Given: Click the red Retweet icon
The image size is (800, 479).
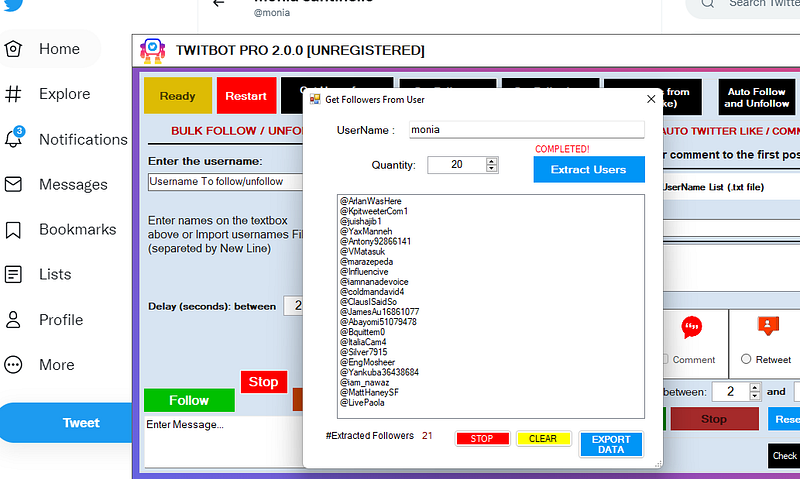Looking at the screenshot, I should click(768, 325).
